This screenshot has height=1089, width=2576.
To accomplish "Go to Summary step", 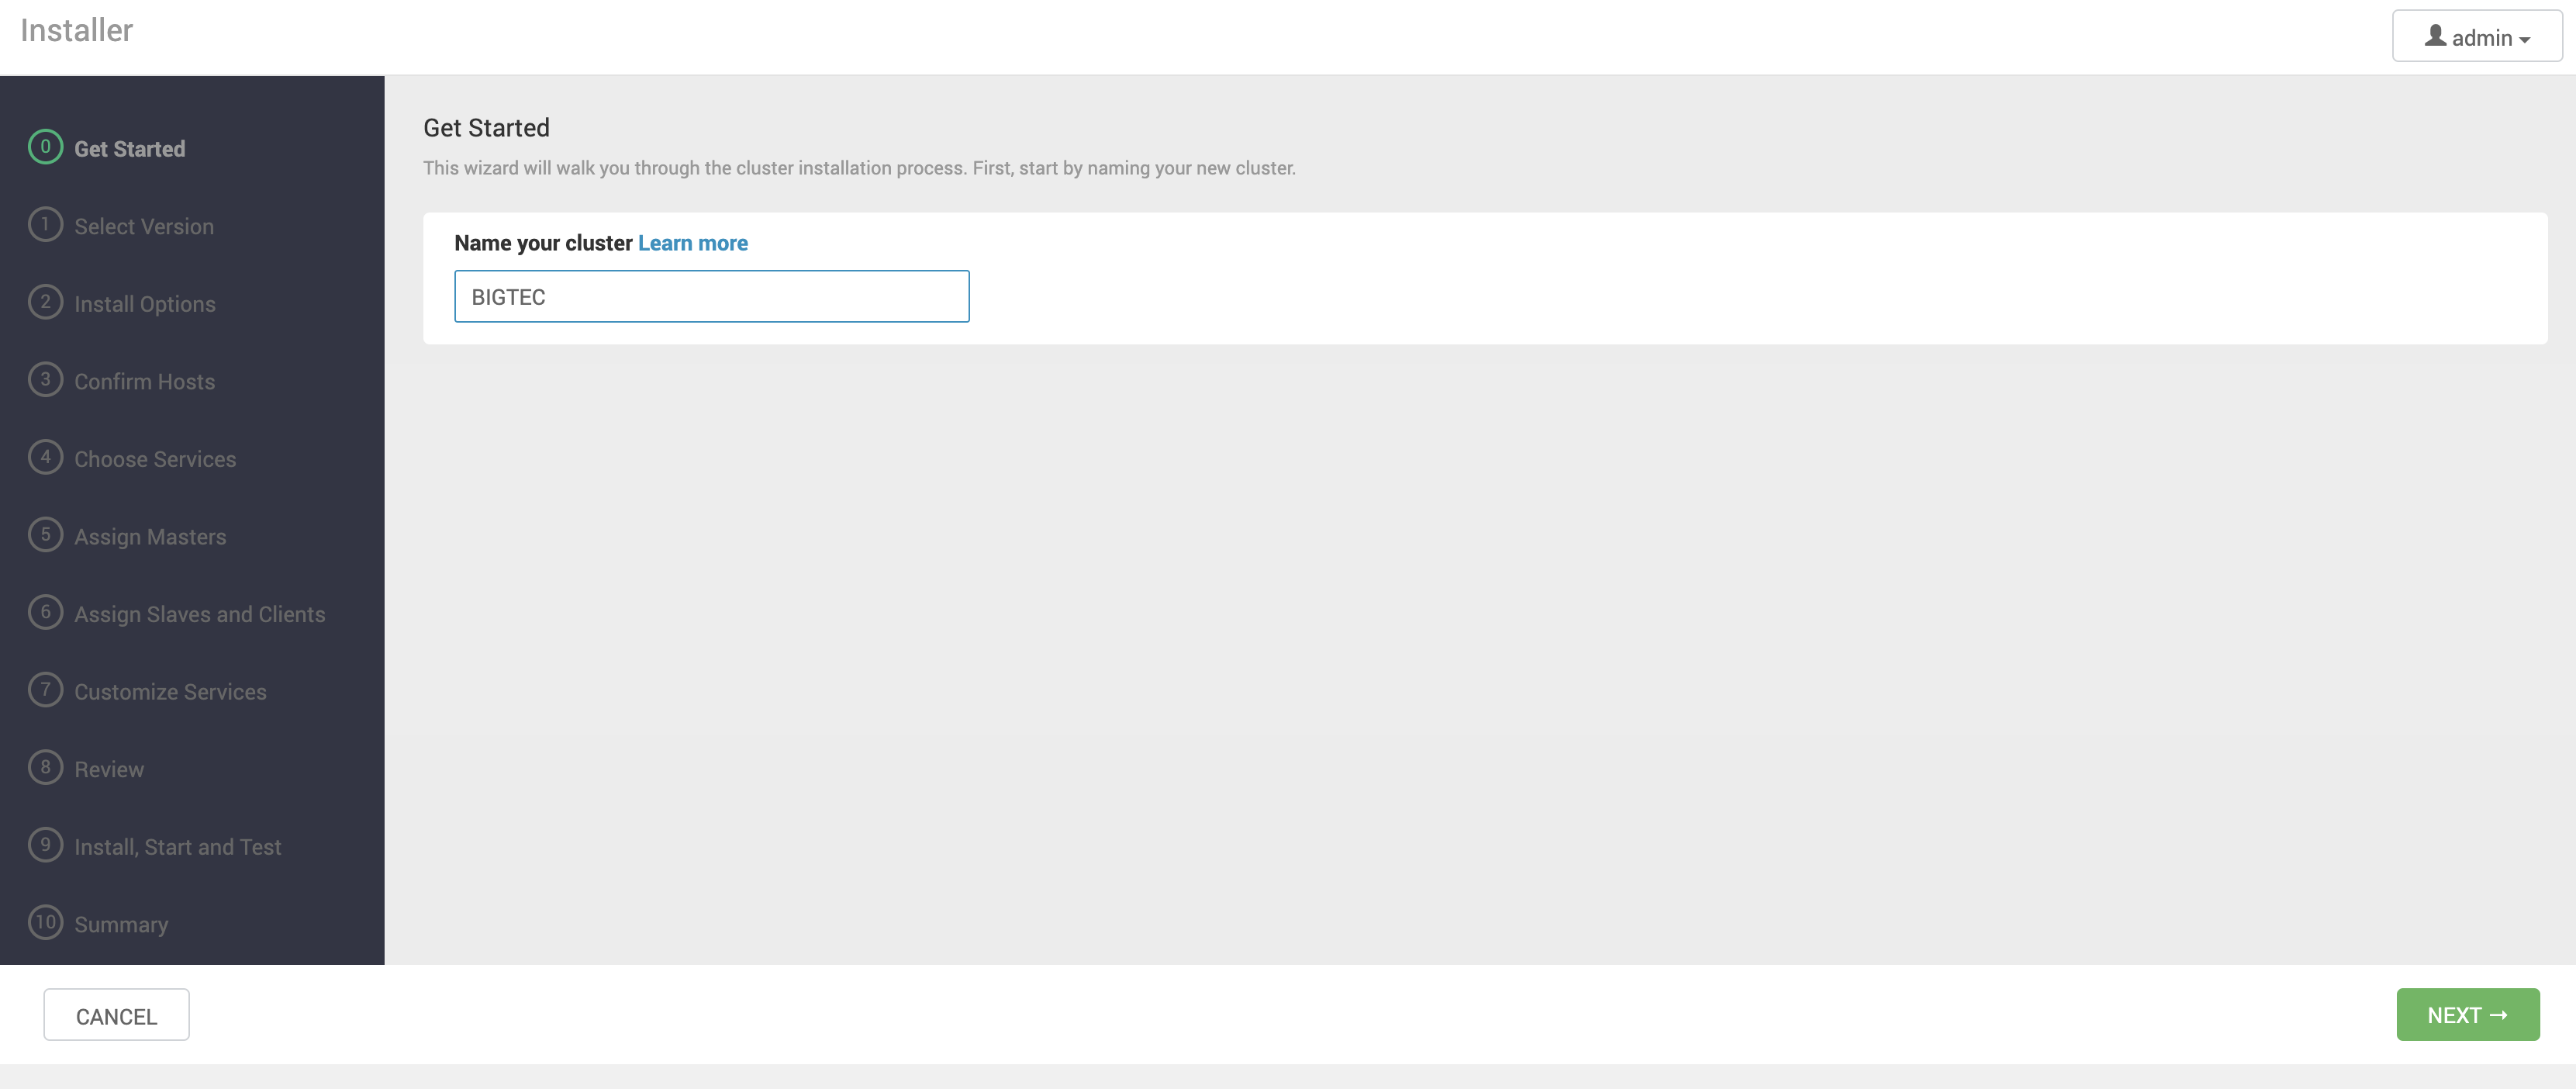I will click(x=121, y=925).
